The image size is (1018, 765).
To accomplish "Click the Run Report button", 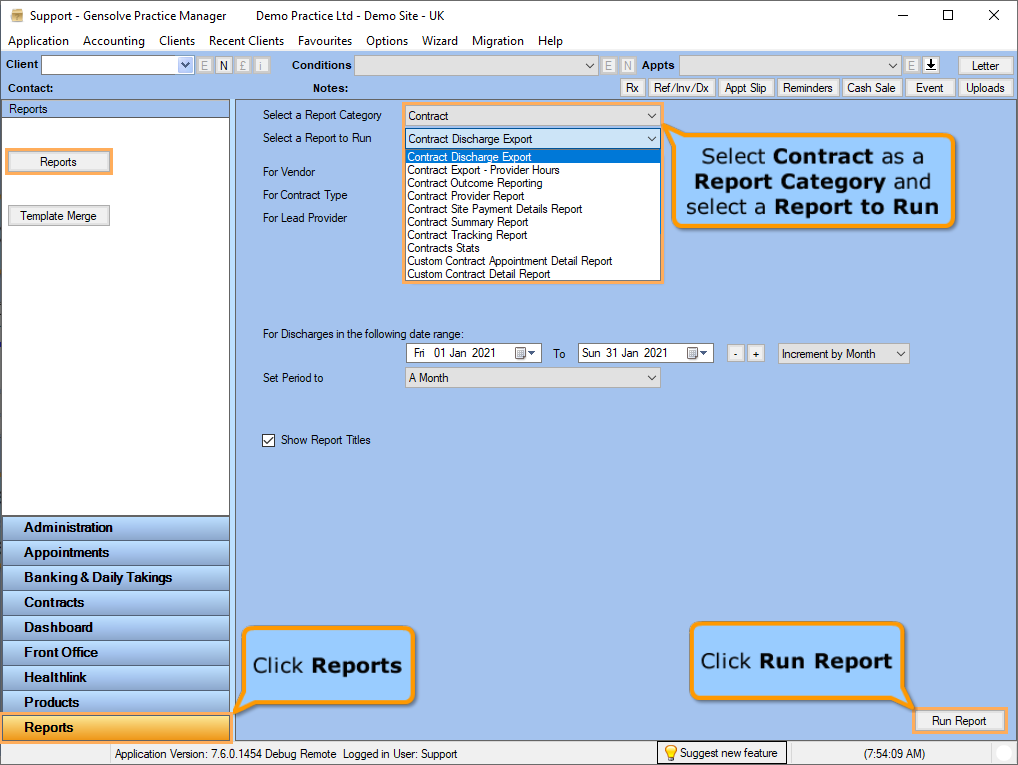I will point(959,720).
